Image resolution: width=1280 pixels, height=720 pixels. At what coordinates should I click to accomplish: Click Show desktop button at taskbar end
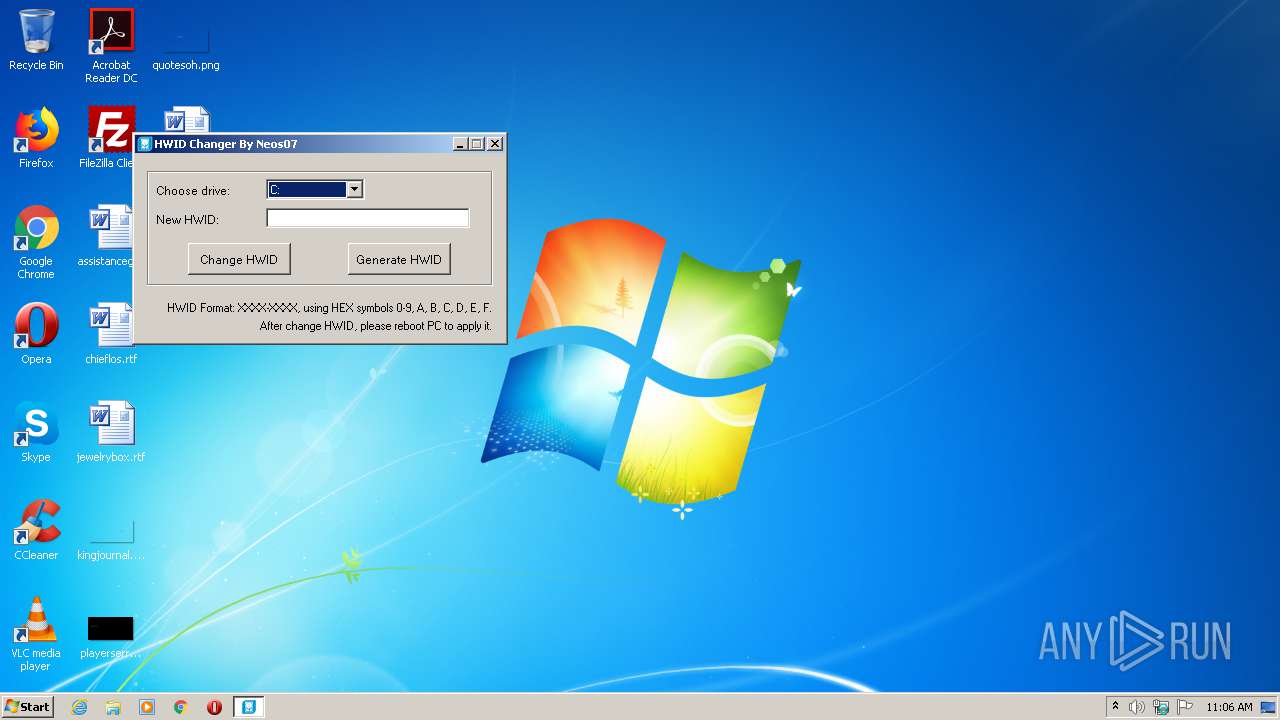point(1269,707)
